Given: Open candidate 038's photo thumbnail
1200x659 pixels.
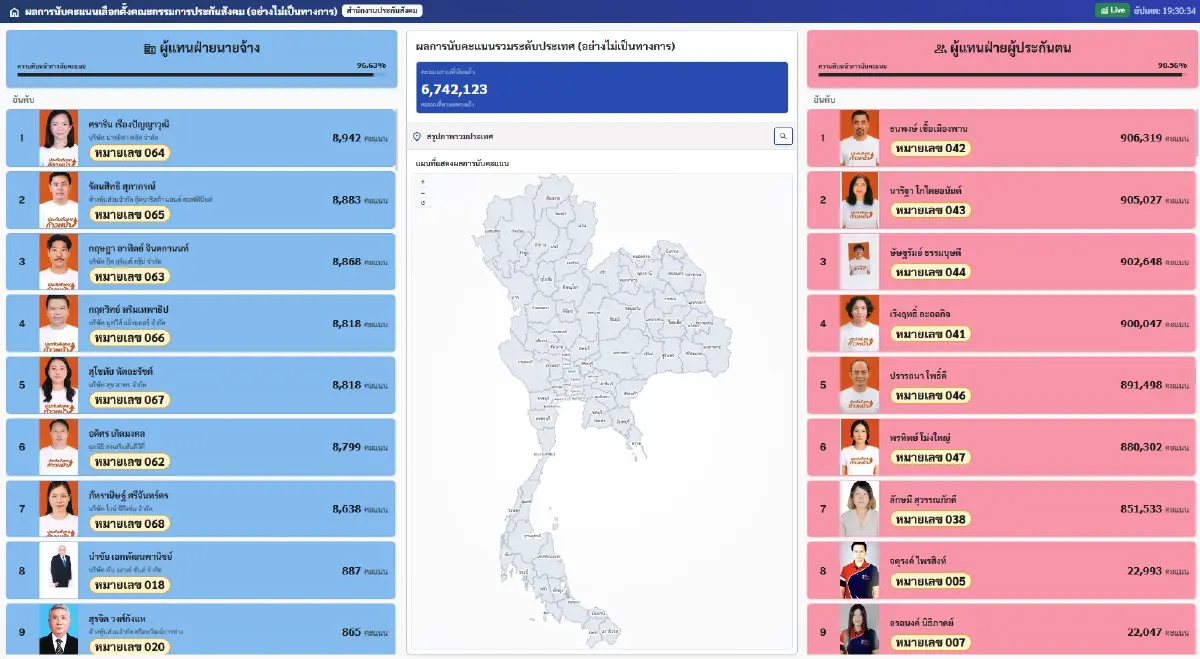Looking at the screenshot, I should [859, 509].
